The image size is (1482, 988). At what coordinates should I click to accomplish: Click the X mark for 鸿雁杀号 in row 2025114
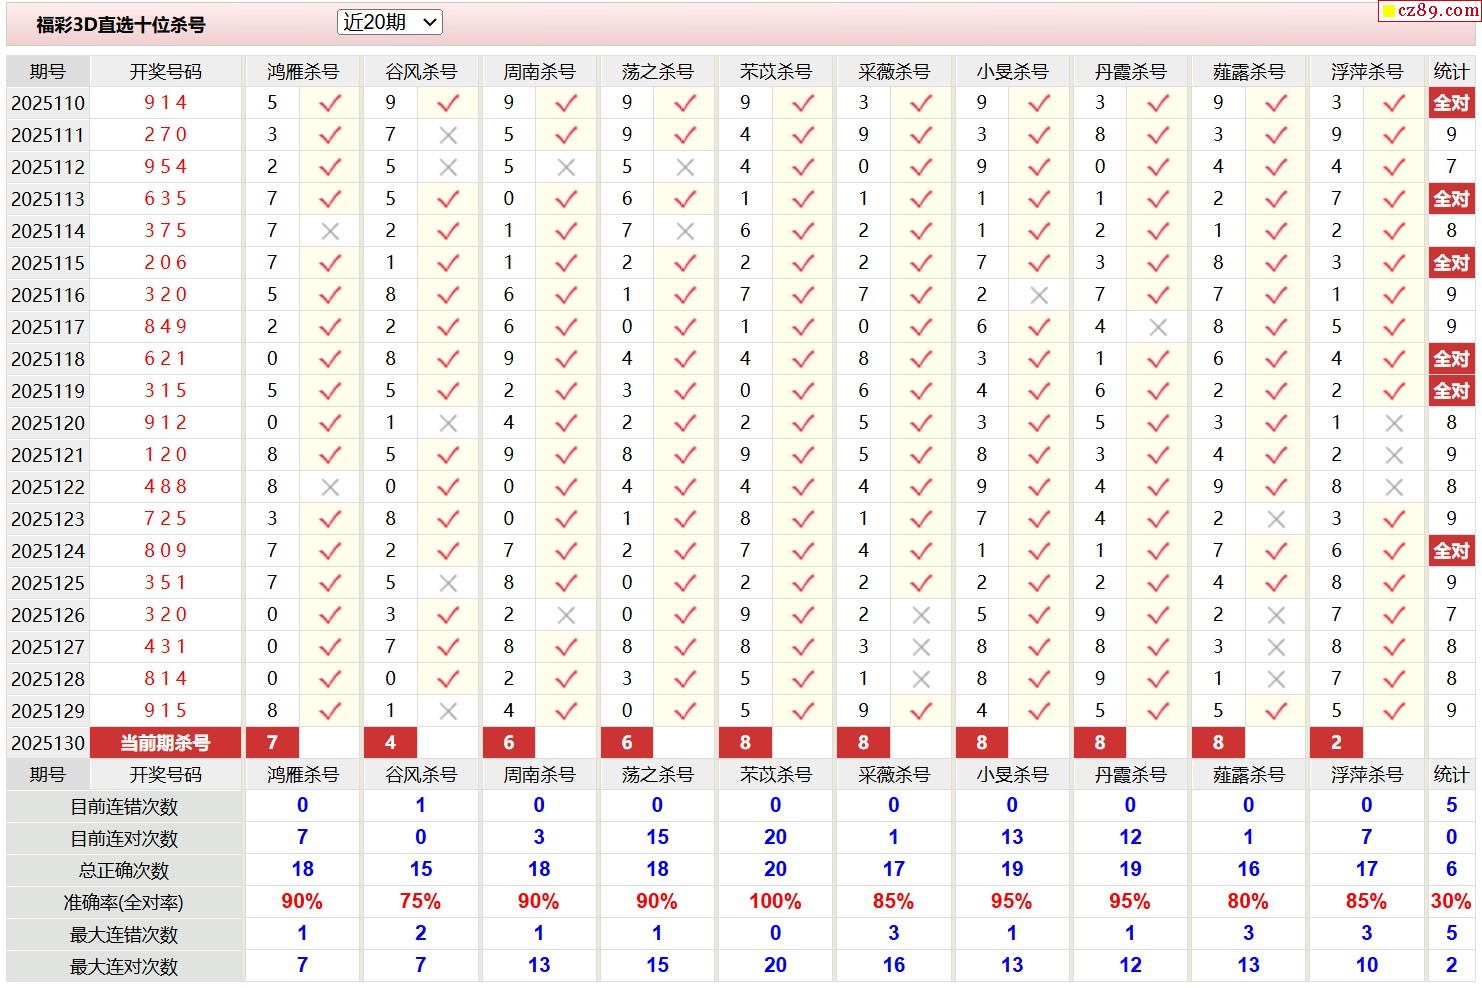pyautogui.click(x=330, y=231)
